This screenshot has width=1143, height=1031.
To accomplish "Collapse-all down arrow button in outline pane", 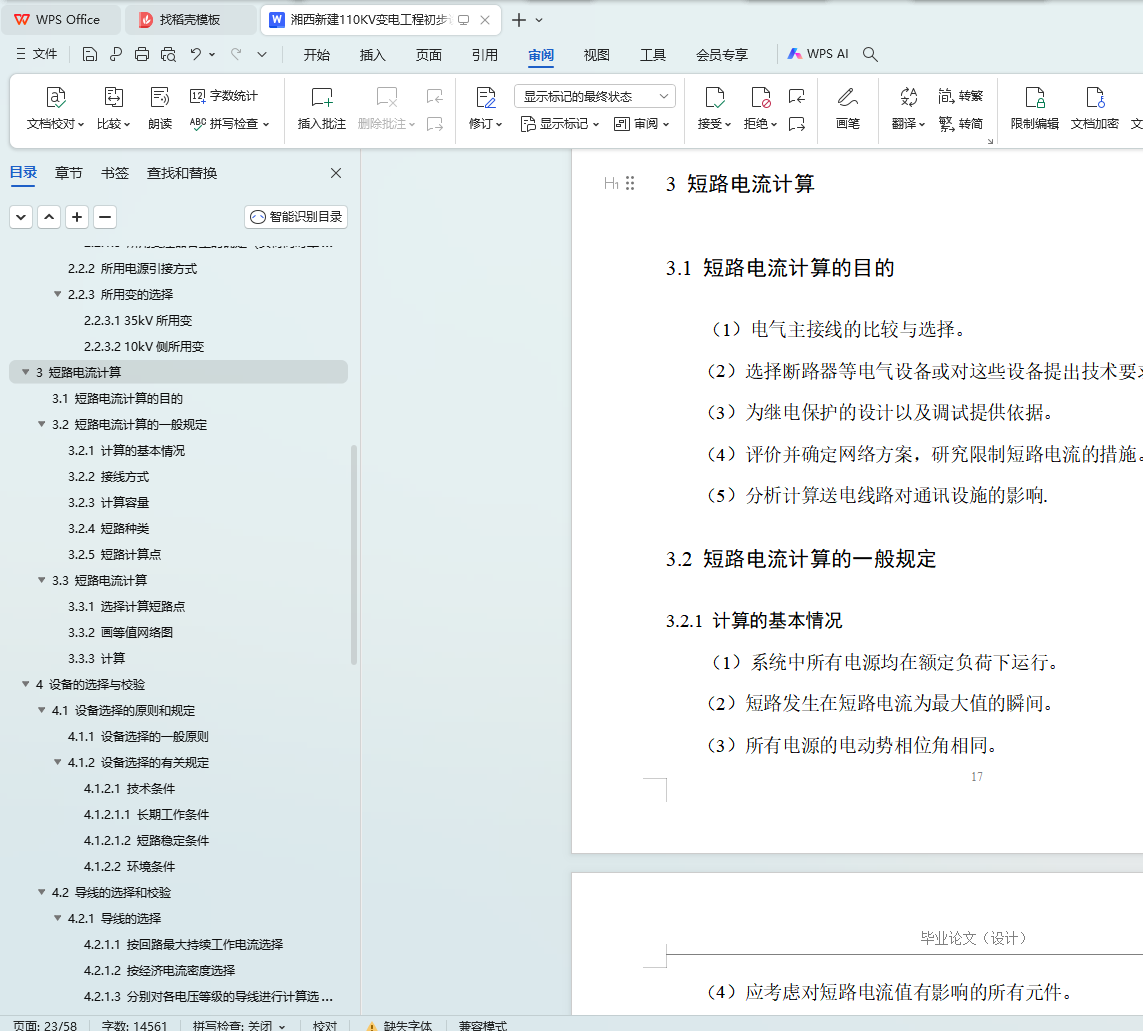I will click(x=21, y=217).
